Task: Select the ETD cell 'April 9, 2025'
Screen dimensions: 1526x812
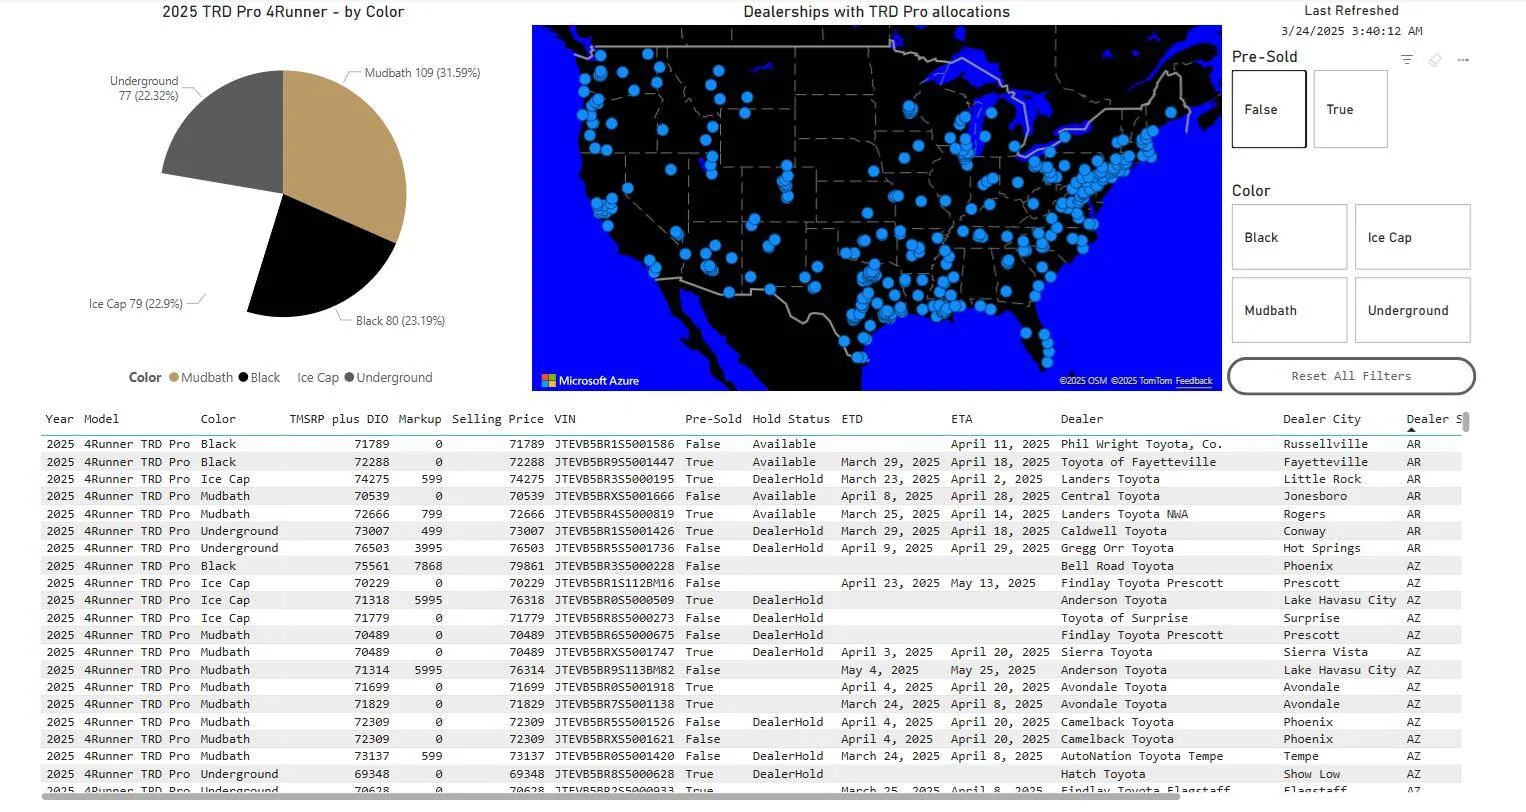Action: pyautogui.click(x=887, y=548)
